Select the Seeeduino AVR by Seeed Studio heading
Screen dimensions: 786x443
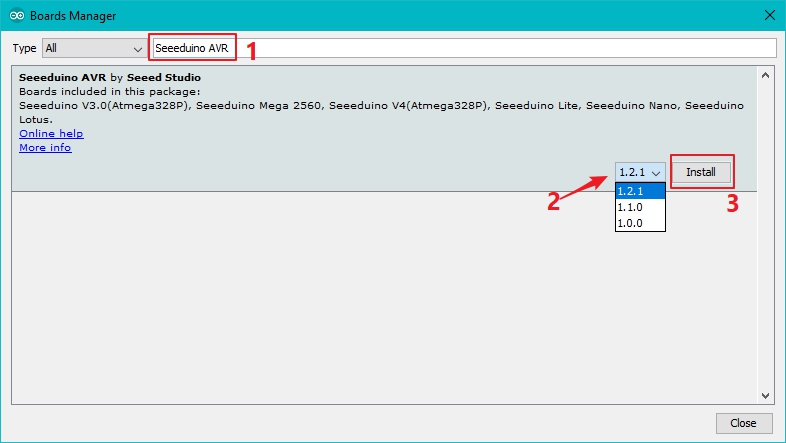click(110, 77)
